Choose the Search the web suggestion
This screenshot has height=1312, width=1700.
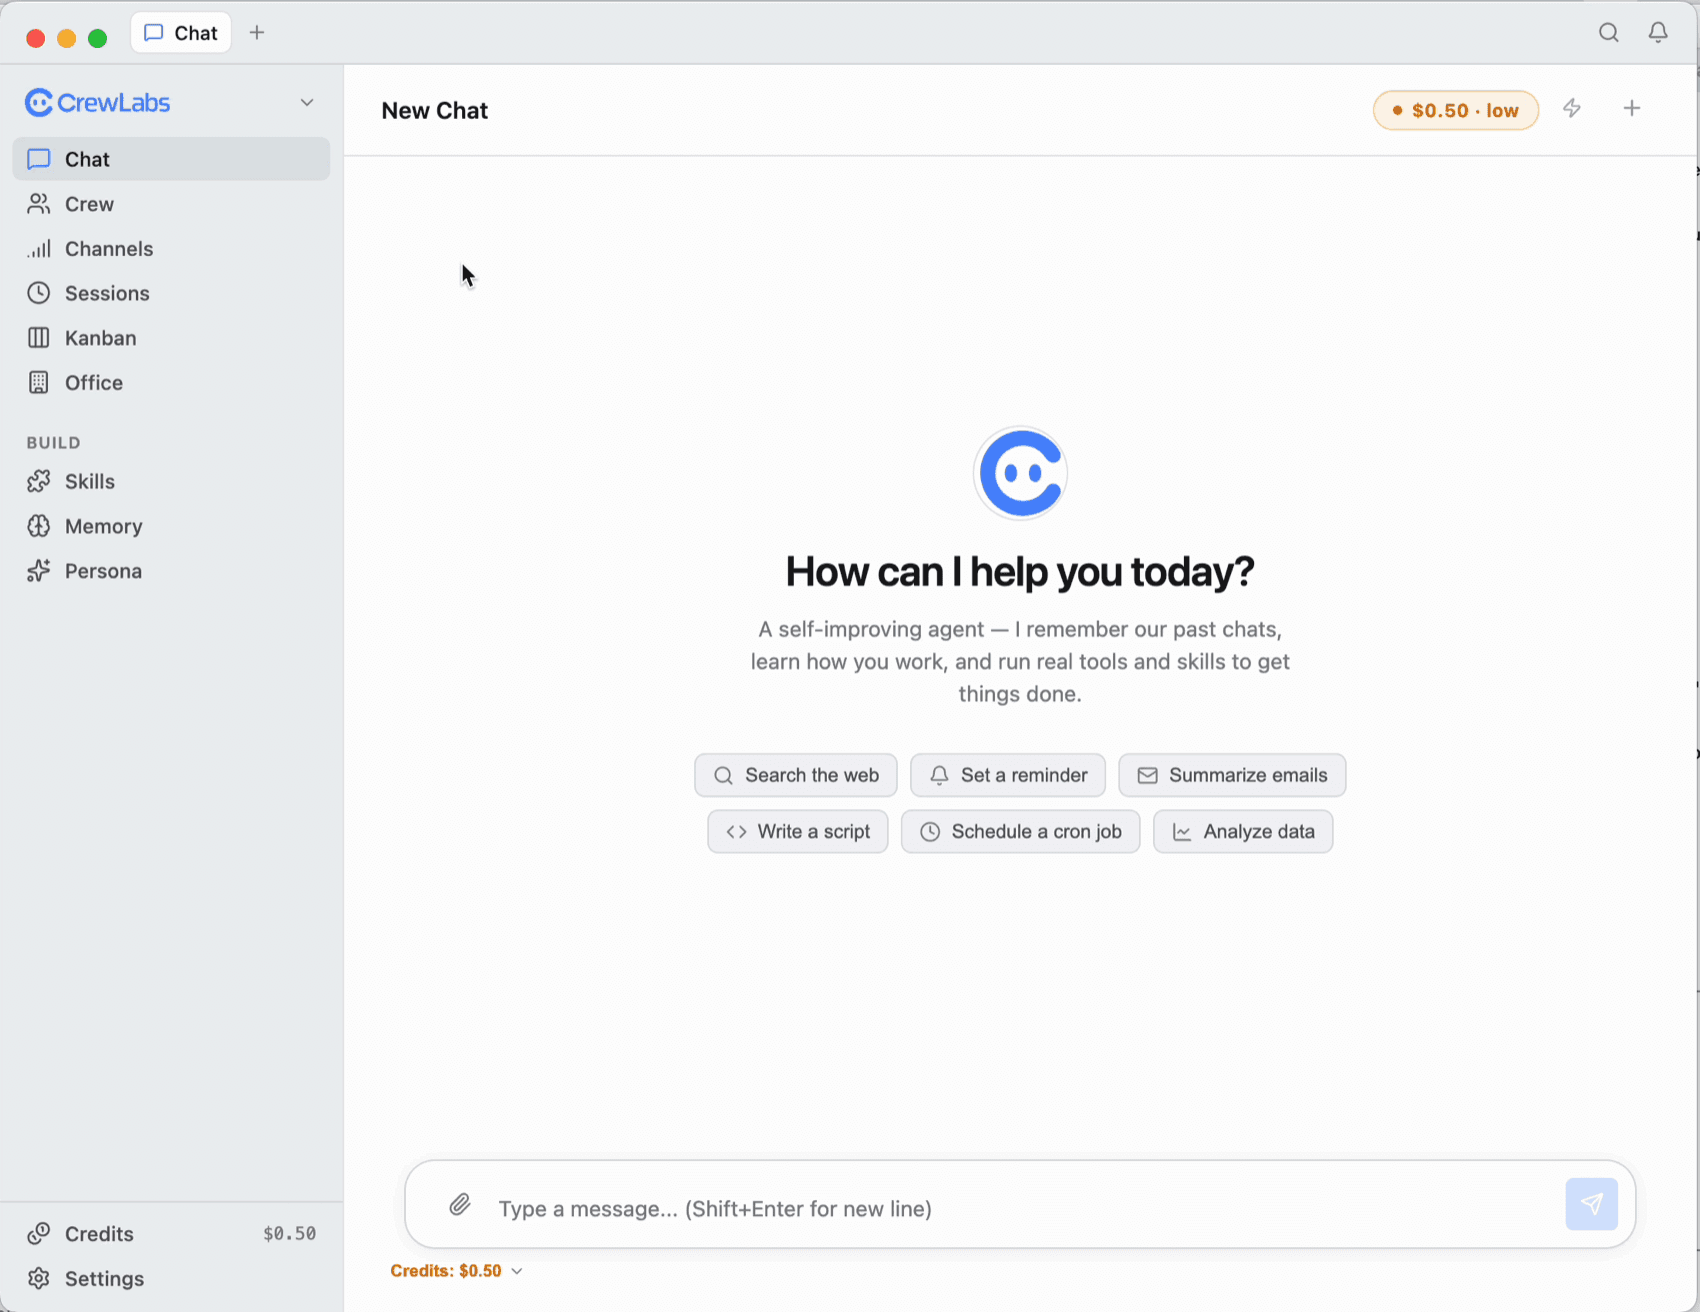(x=796, y=775)
